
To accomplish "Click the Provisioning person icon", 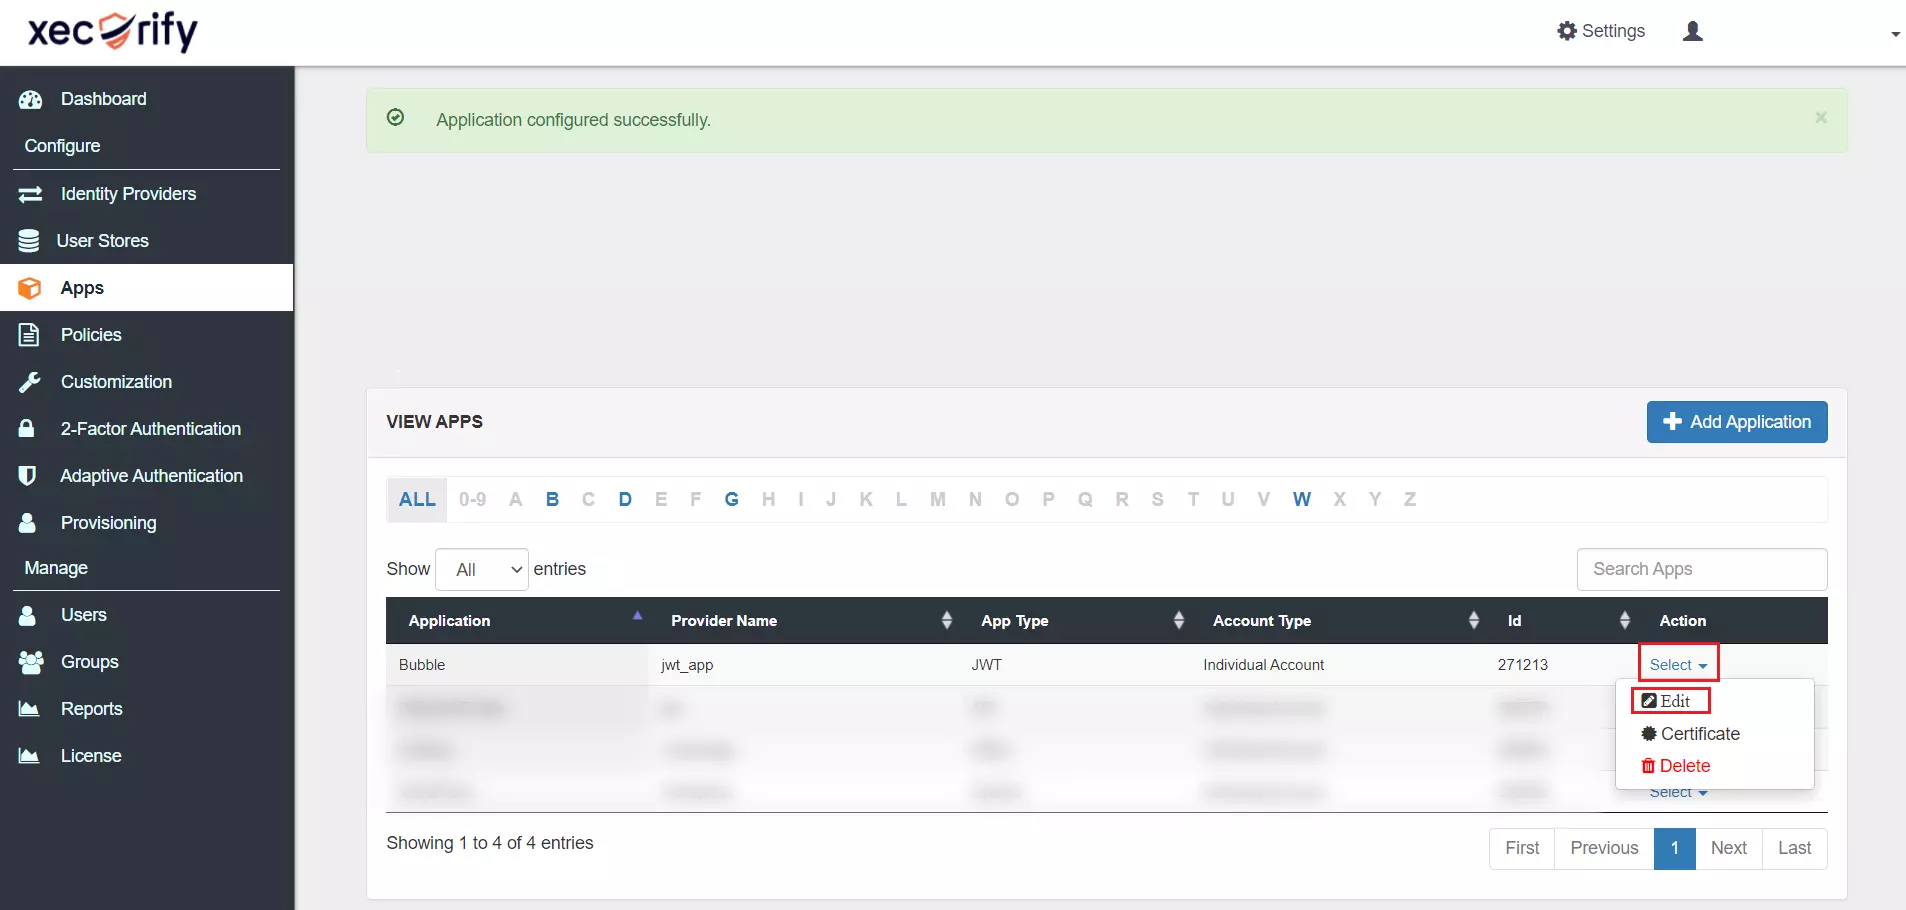I will [27, 522].
